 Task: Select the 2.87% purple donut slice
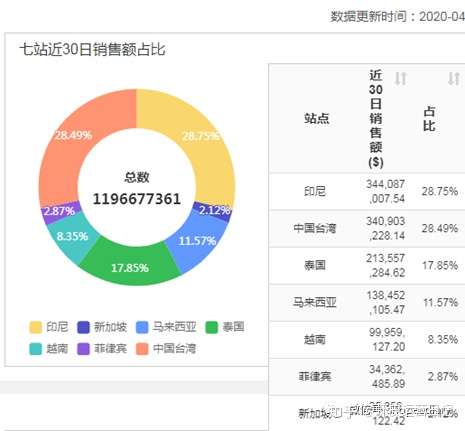click(59, 211)
